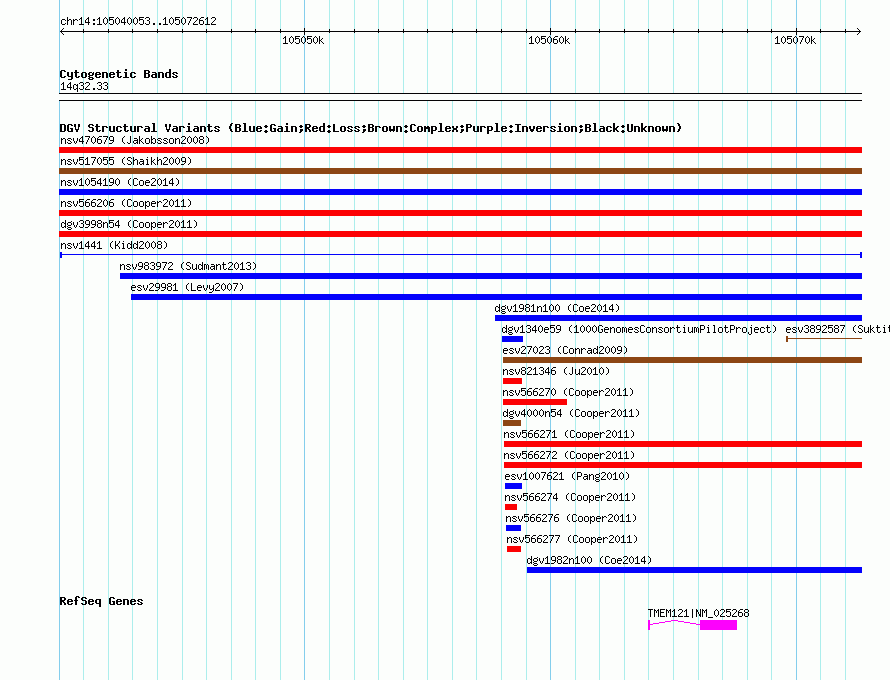Click the nsv566206 (Cooper2011) label
Screen dimensions: 890x680
click(x=126, y=203)
